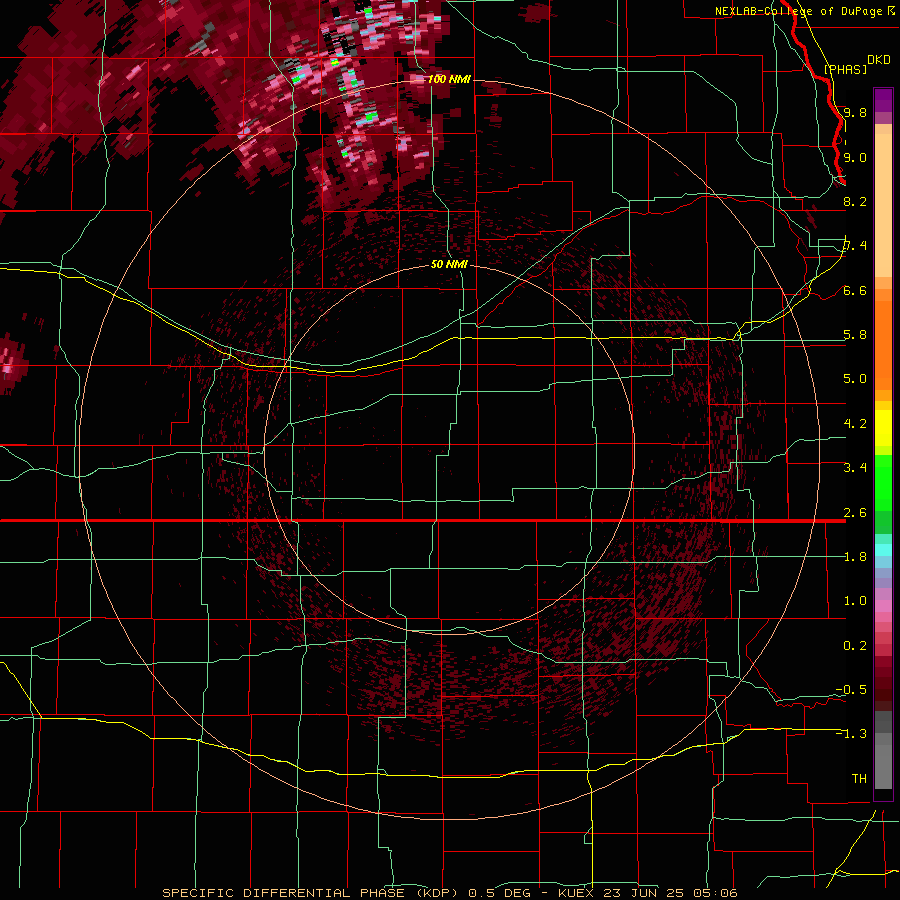Click the 2.6 value on color scale
900x900 pixels.
point(855,513)
